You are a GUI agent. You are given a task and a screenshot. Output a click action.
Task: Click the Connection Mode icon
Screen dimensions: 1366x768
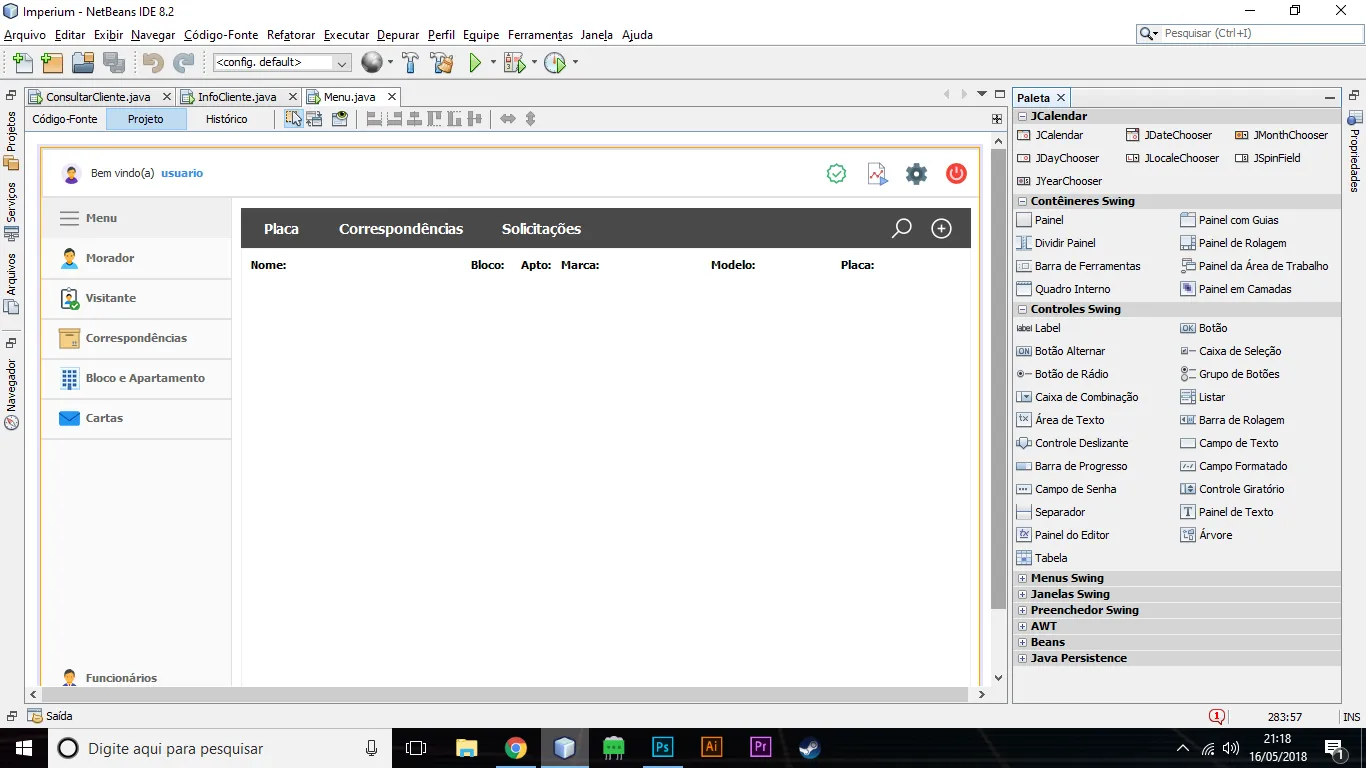[x=315, y=118]
